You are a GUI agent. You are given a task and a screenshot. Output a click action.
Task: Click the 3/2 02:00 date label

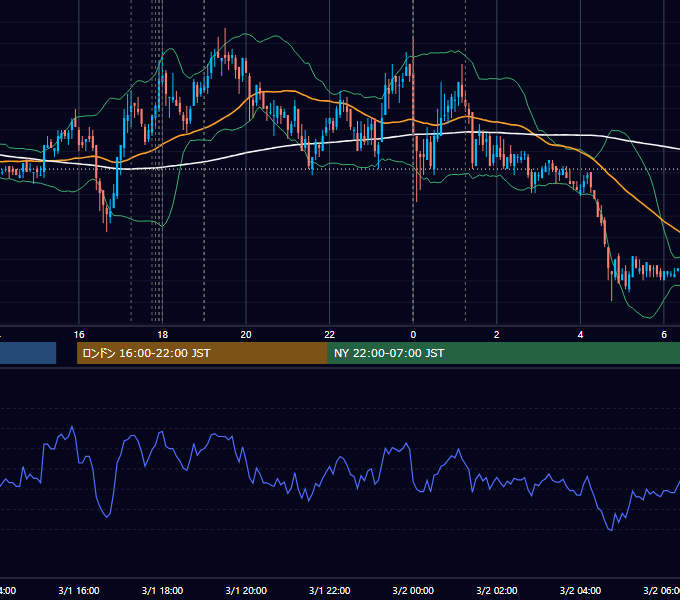coord(497,590)
